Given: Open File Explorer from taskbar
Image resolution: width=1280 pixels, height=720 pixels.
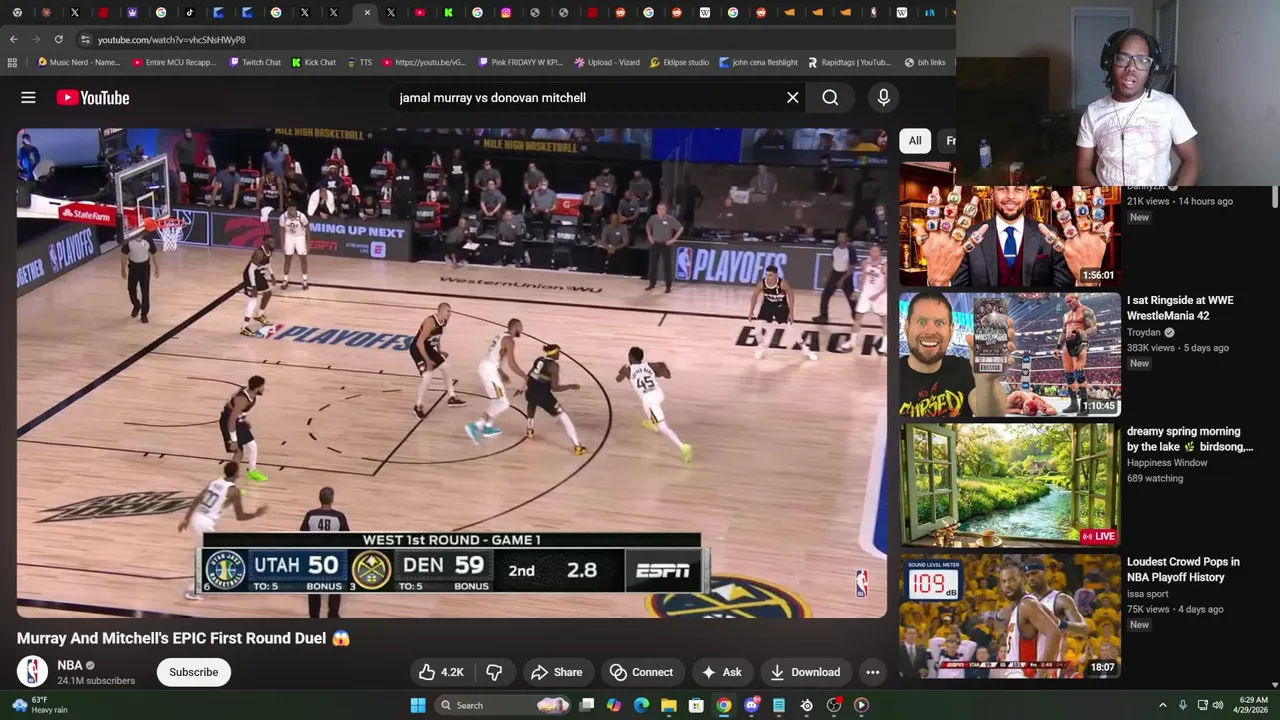Looking at the screenshot, I should click(x=669, y=705).
